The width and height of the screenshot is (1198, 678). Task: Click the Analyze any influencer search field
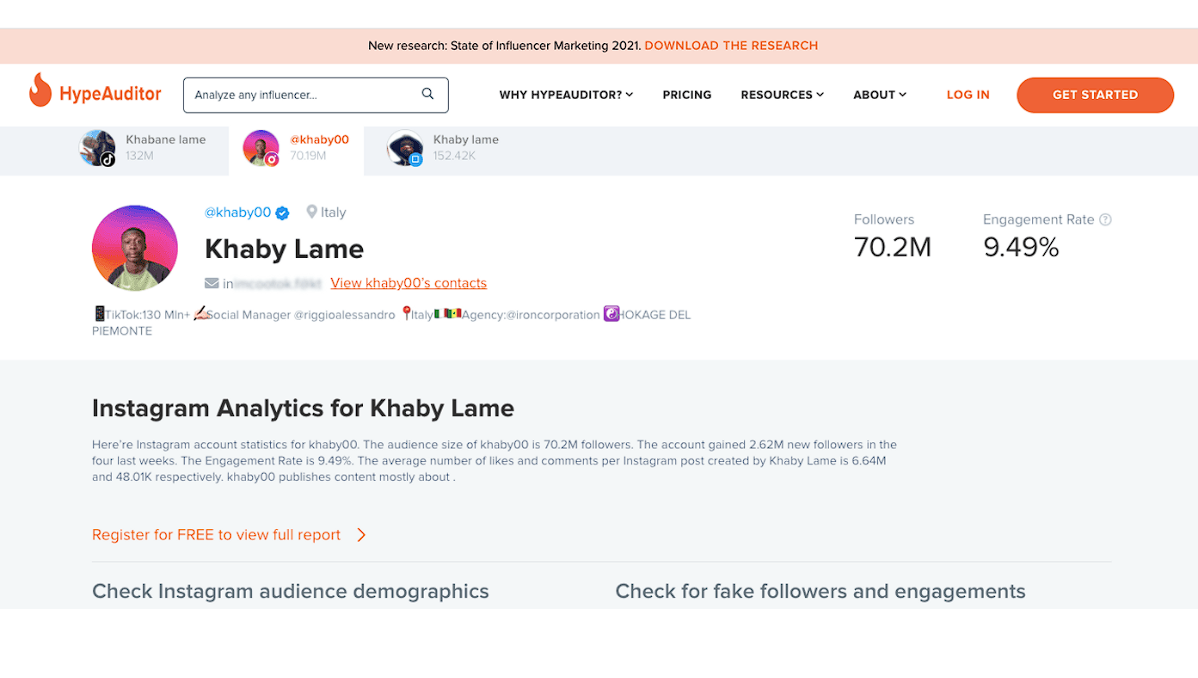click(300, 94)
